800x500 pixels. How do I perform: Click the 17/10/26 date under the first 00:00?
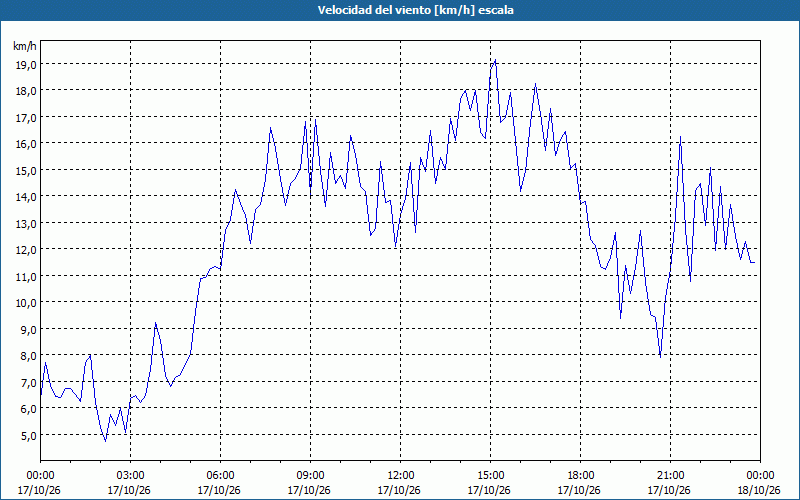[39, 491]
